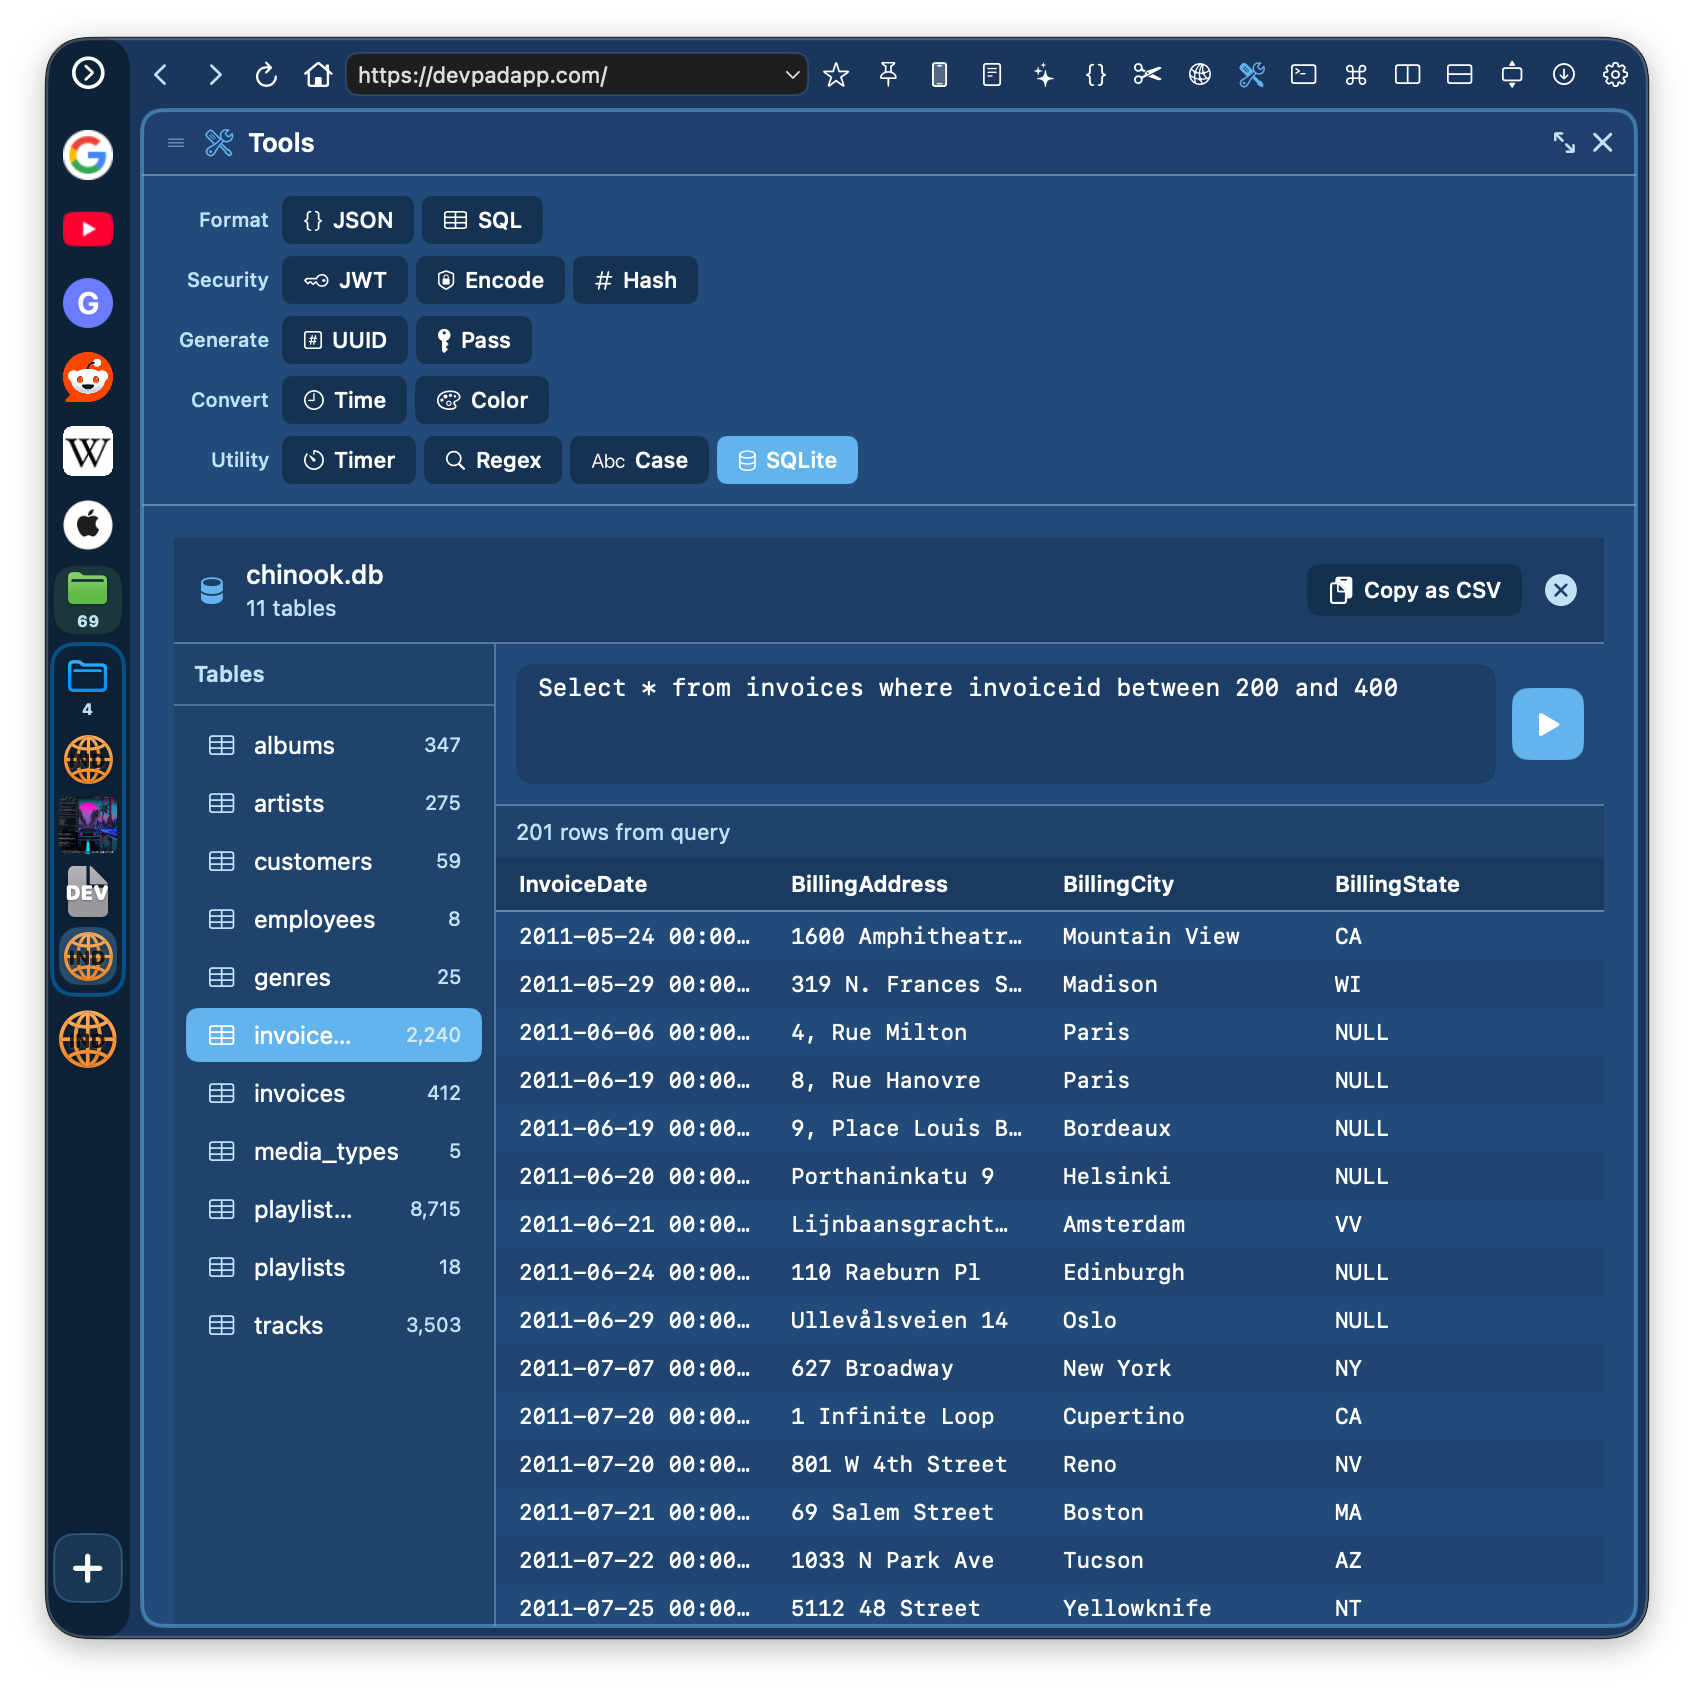1694x1692 pixels.
Task: Open the Case converter tool
Action: click(x=638, y=460)
